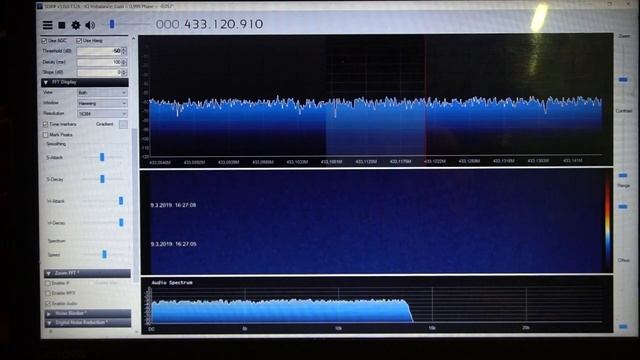640x360 pixels.
Task: Click the 433.120.910 frequency display
Action: pos(209,24)
